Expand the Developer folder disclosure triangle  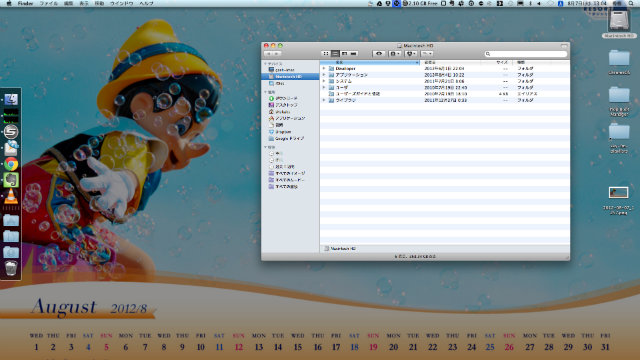324,69
